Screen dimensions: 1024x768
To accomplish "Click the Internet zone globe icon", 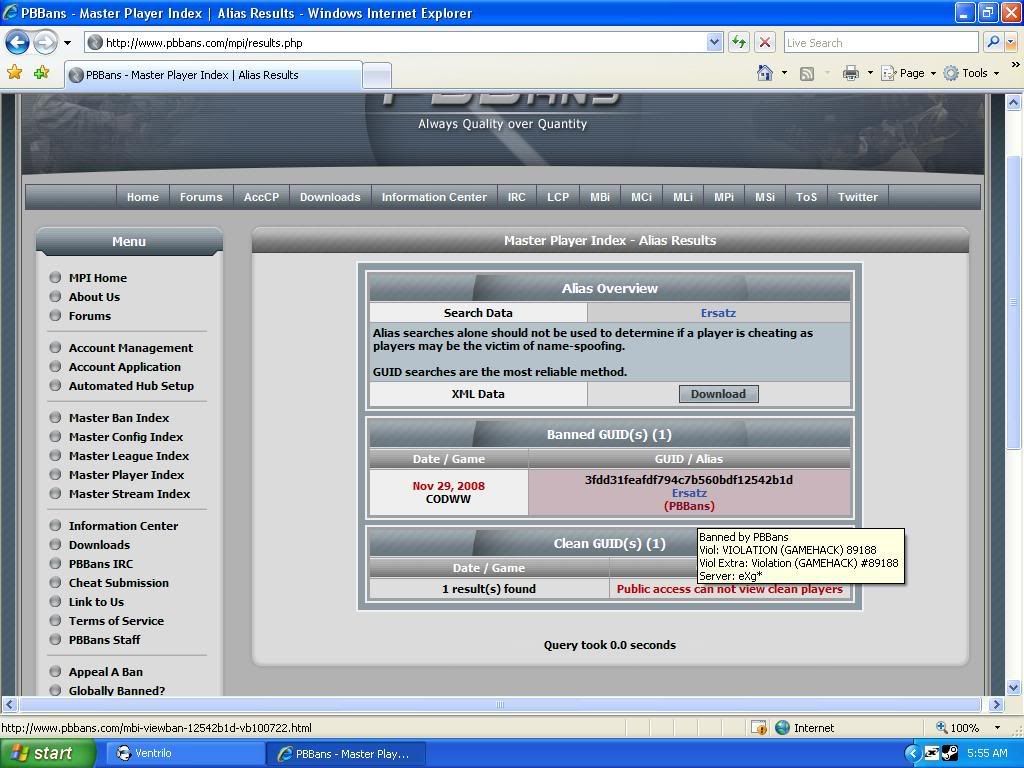I will coord(782,728).
